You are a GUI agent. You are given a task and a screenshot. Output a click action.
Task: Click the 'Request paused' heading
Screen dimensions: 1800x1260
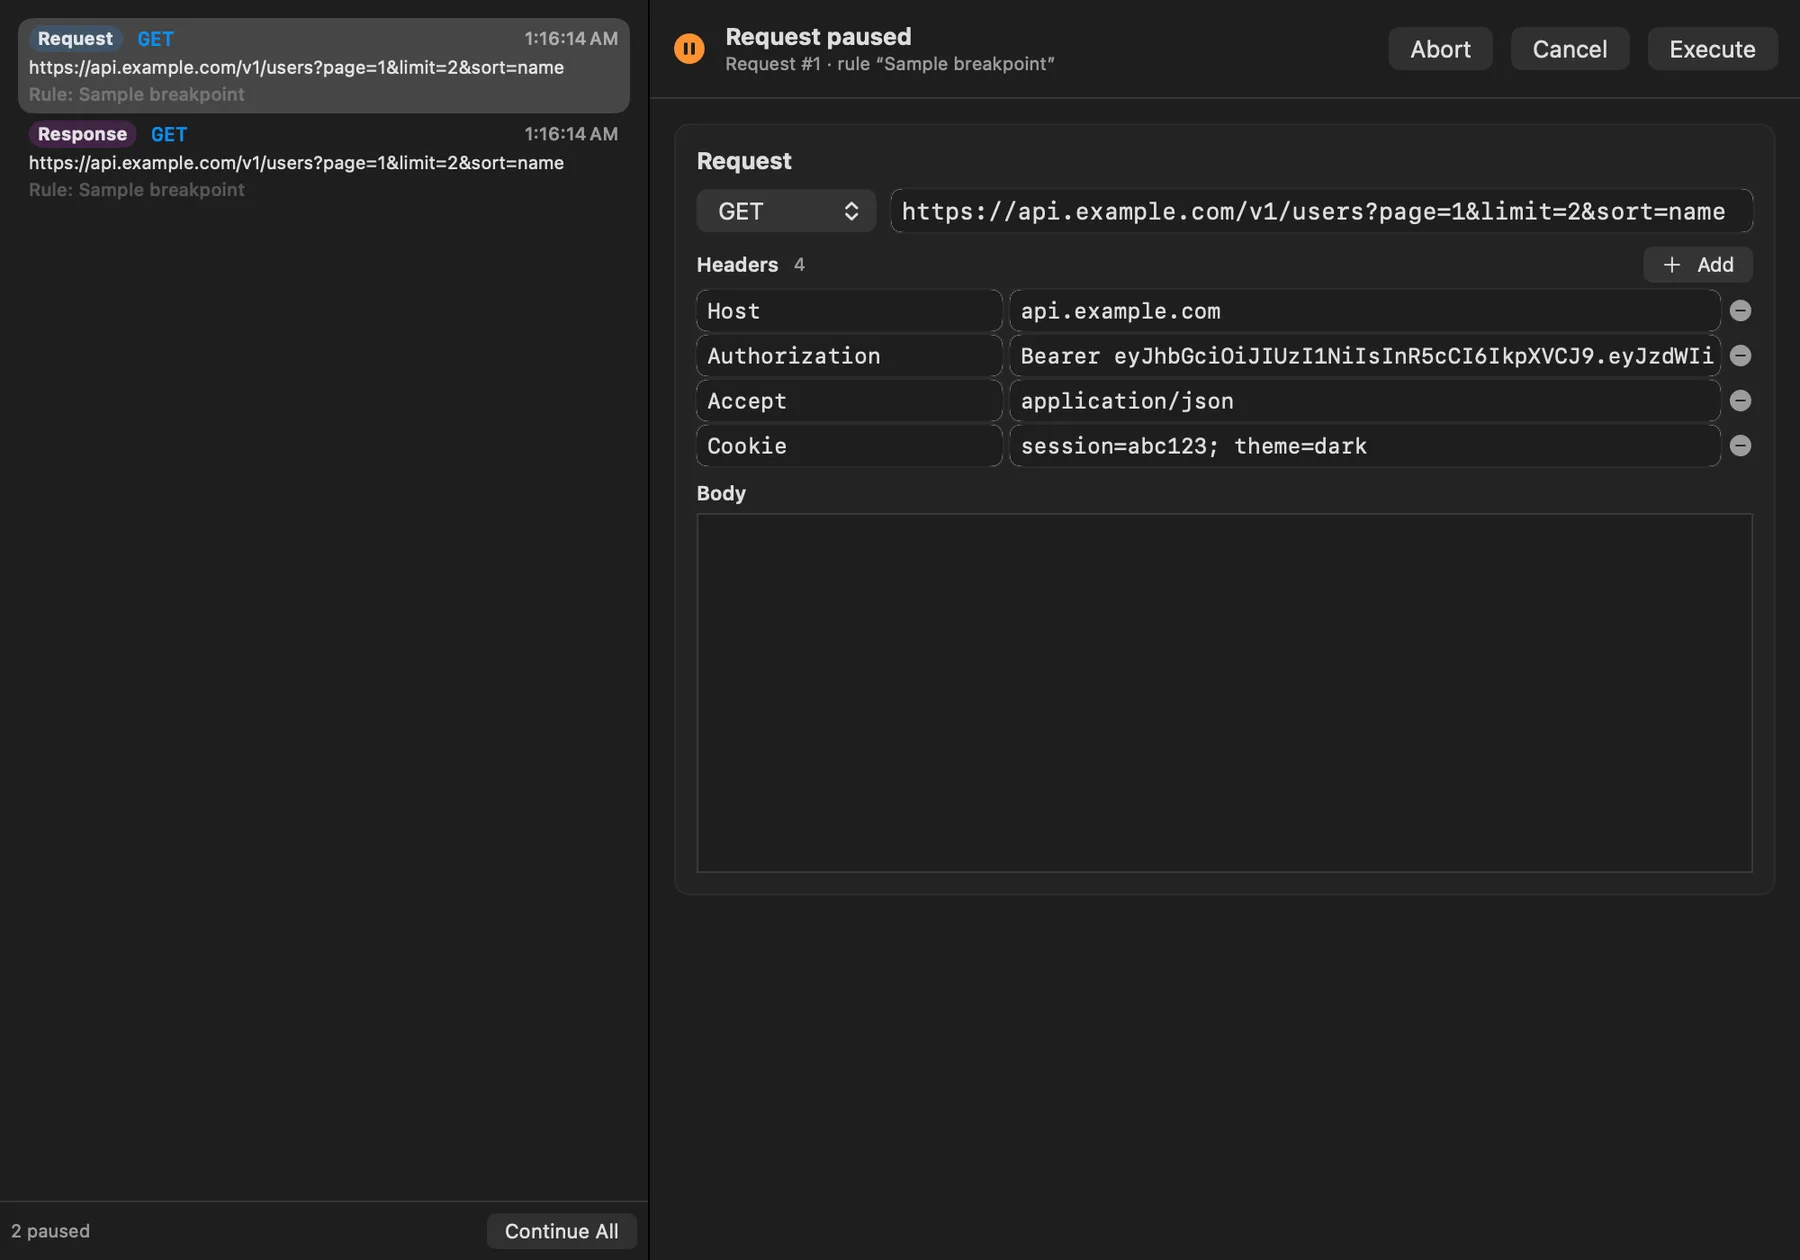[818, 37]
